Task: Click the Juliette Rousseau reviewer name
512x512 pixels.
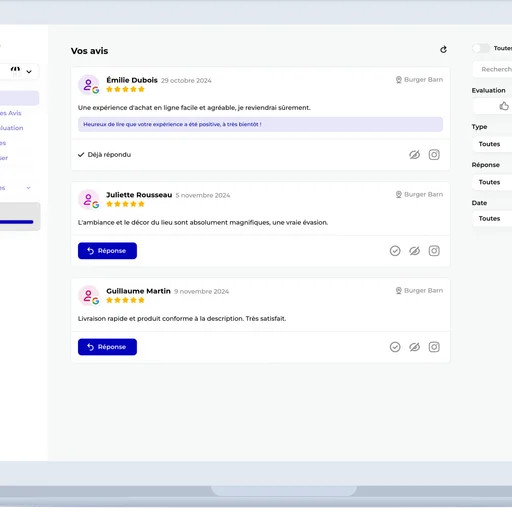Action: pyautogui.click(x=139, y=195)
